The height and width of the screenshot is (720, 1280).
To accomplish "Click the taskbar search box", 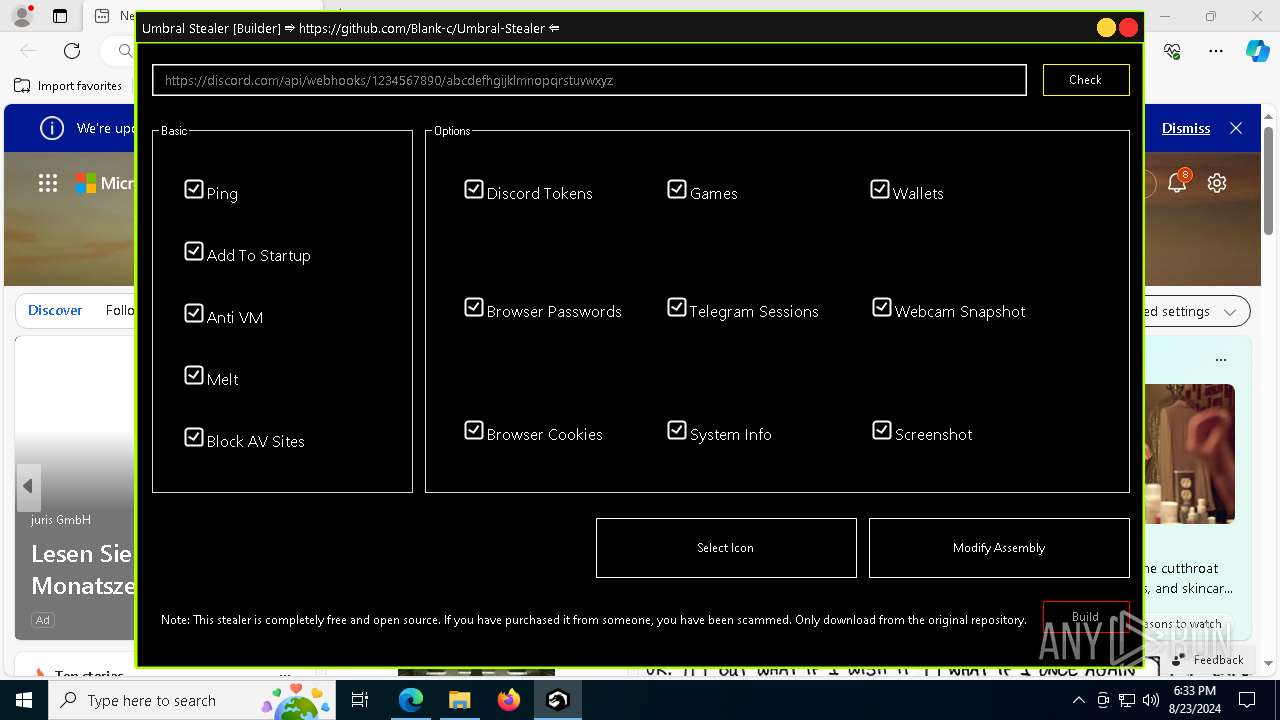I will [x=190, y=700].
